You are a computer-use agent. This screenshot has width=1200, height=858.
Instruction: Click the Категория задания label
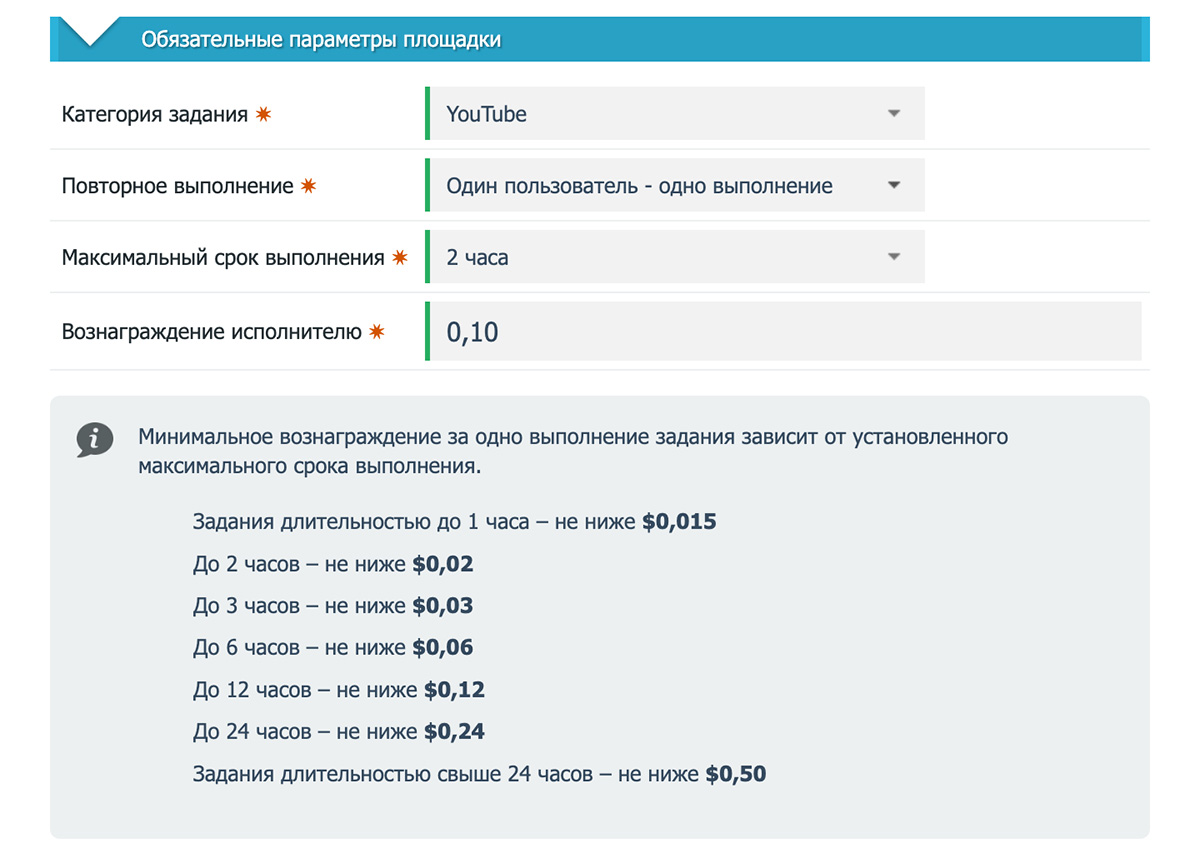[155, 114]
